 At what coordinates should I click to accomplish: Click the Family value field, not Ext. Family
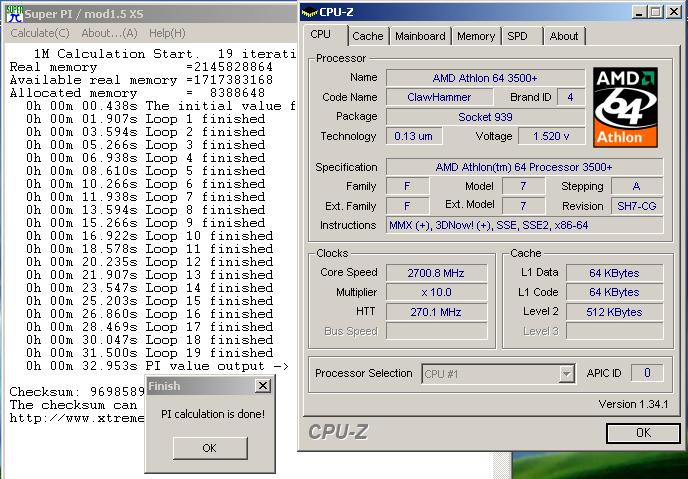point(407,186)
